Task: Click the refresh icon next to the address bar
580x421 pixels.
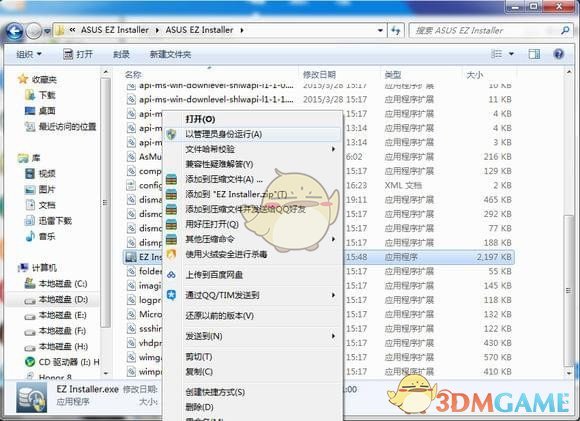Action: (396, 30)
